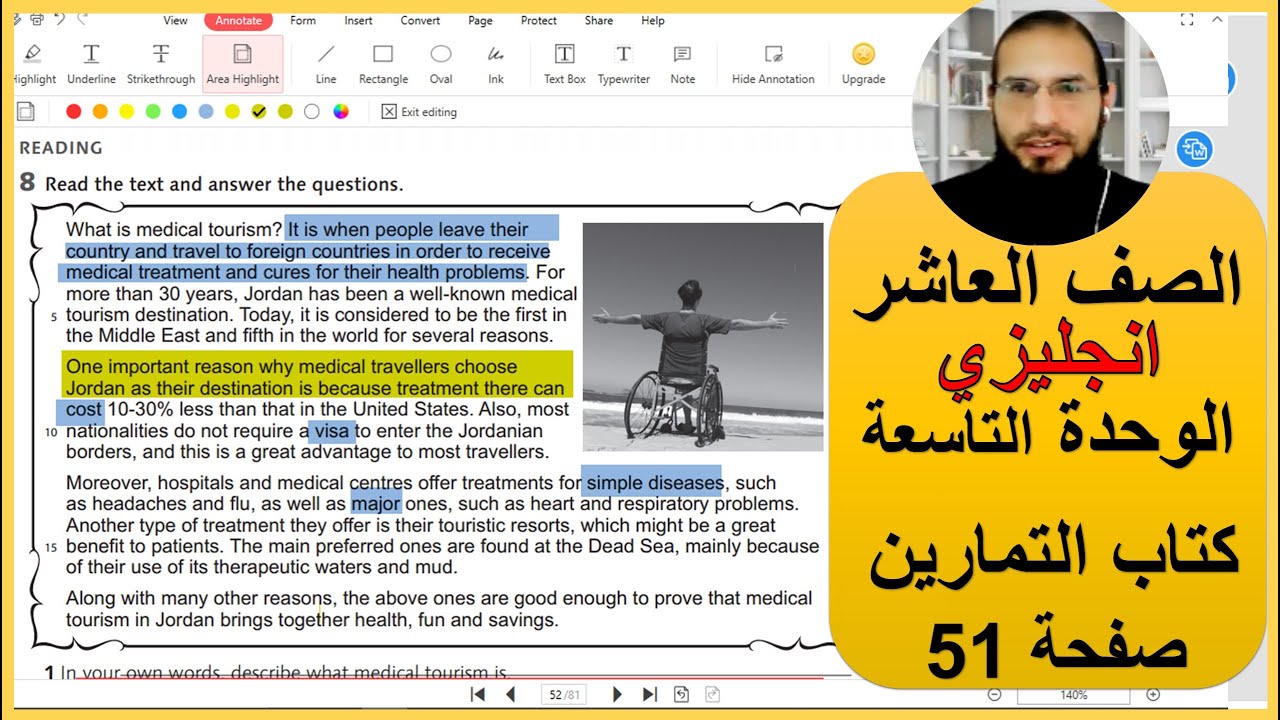Select the Oval shape tool
Screen dimensions: 1280x720
(x=441, y=63)
